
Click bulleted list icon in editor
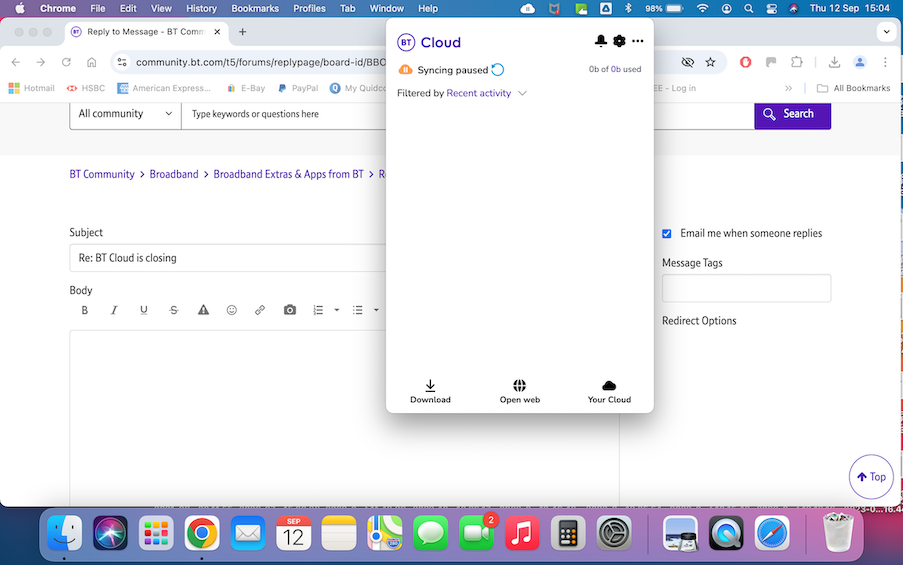coord(358,310)
